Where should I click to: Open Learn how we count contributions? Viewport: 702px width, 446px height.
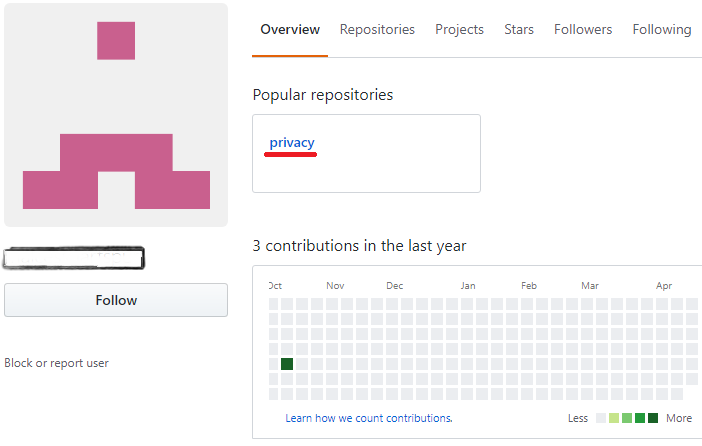(369, 418)
